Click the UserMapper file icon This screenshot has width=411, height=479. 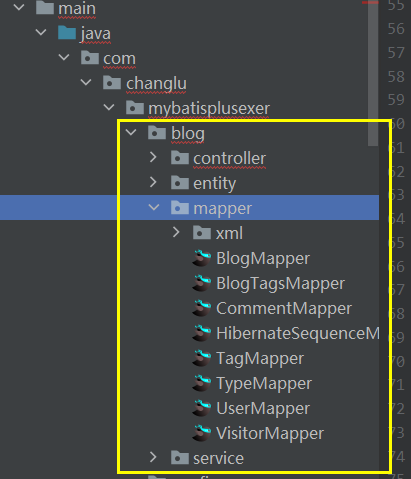[x=202, y=408]
